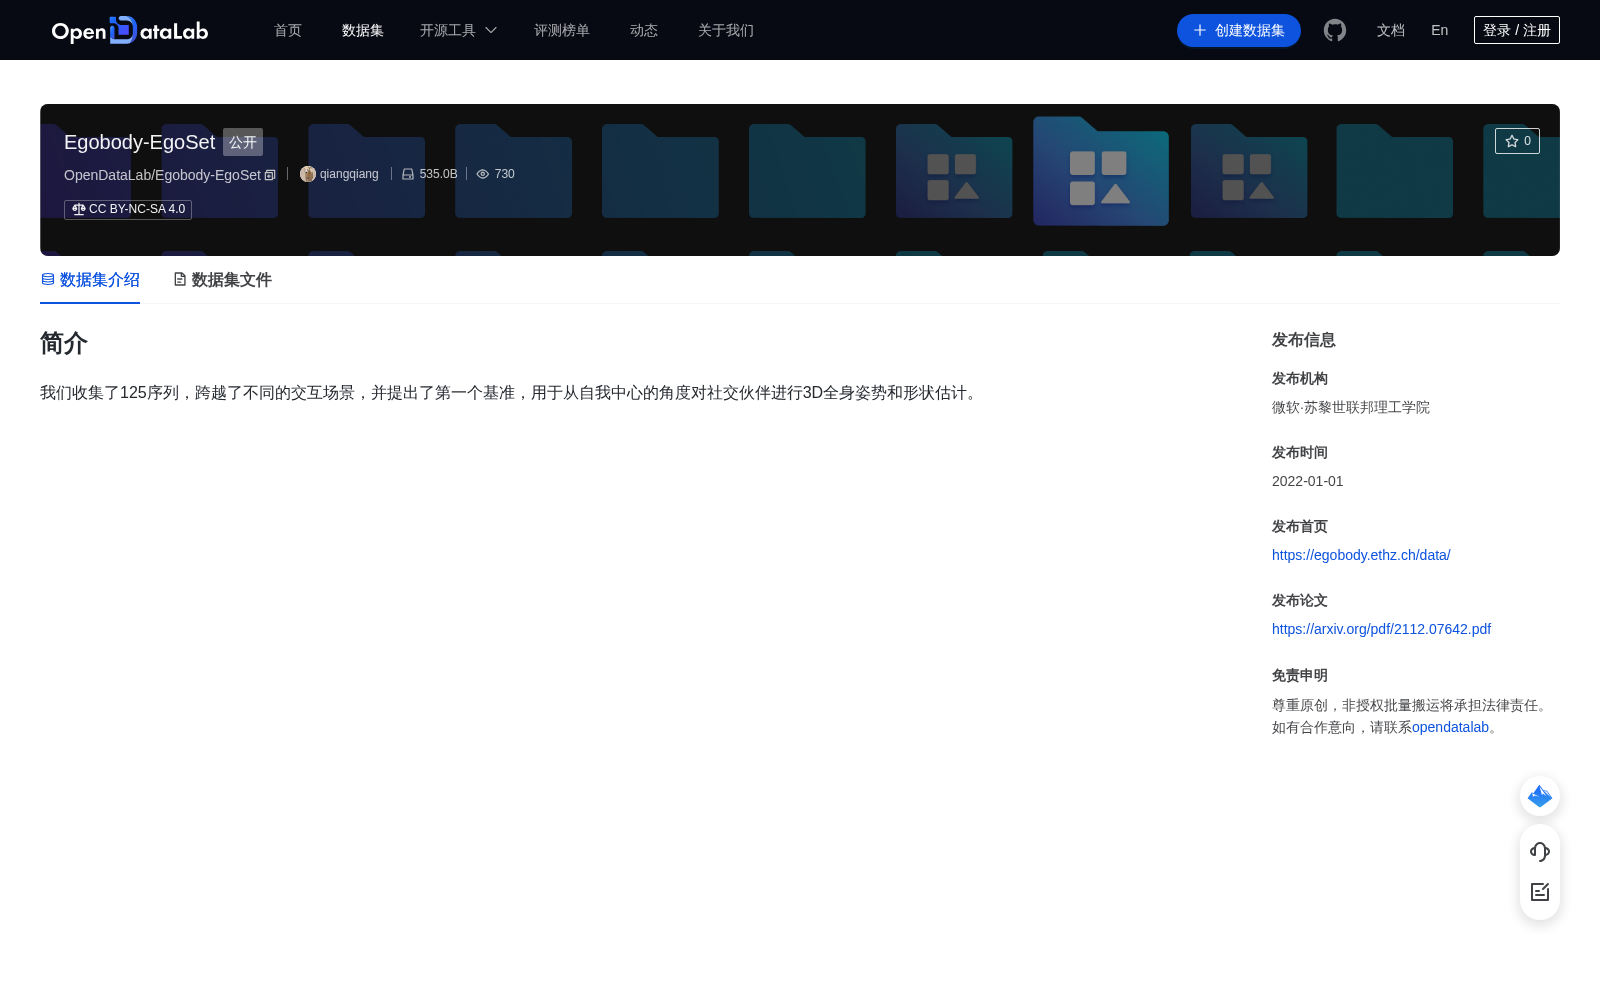Click the 公开 visibility badge
Screen dimensions: 1600x1000
tap(243, 142)
